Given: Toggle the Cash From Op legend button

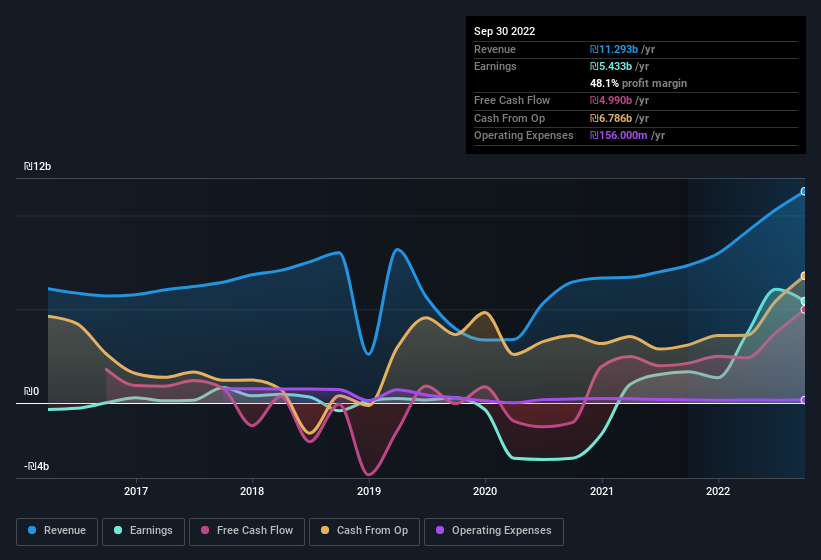Looking at the screenshot, I should pyautogui.click(x=364, y=531).
